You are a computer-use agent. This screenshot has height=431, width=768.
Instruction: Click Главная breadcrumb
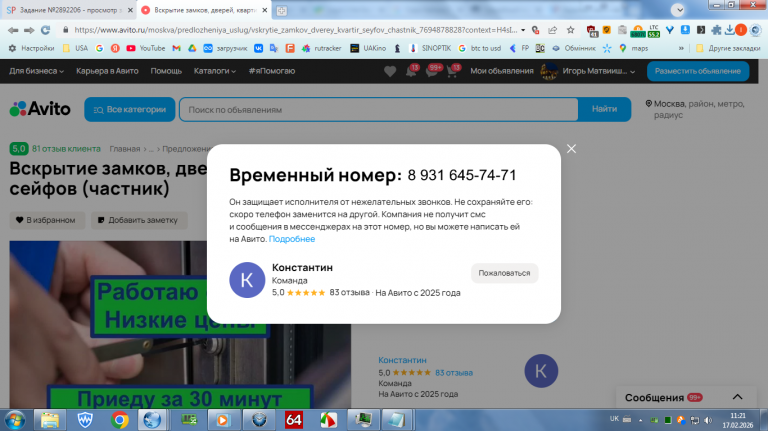(x=124, y=148)
